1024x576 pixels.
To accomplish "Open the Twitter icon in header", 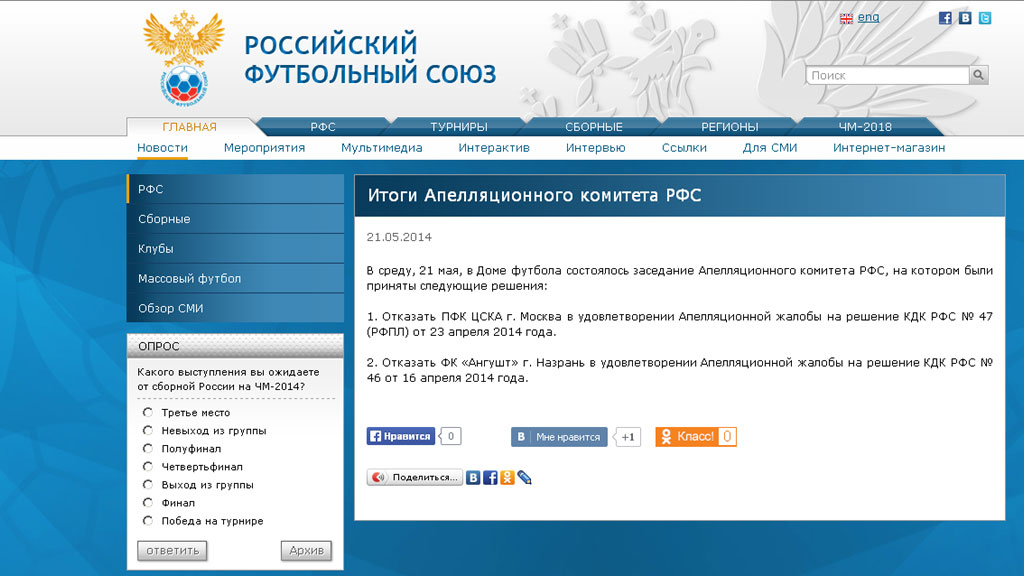I will pyautogui.click(x=985, y=18).
